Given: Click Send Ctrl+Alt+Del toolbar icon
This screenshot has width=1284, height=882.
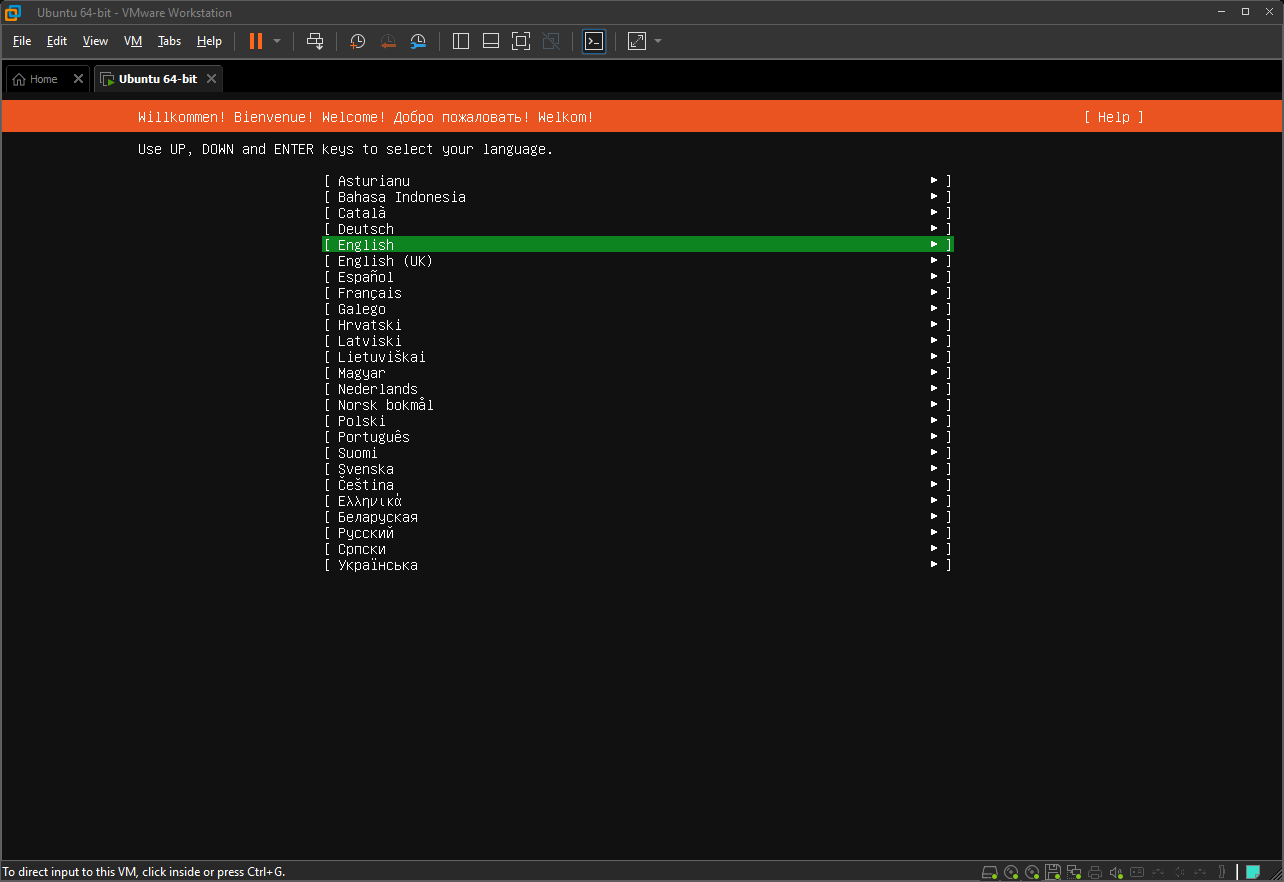Looking at the screenshot, I should [x=315, y=41].
